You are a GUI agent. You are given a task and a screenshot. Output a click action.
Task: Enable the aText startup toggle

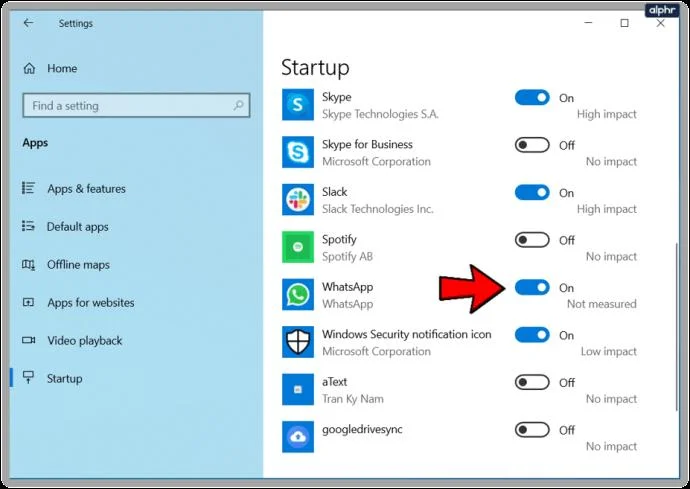point(532,382)
